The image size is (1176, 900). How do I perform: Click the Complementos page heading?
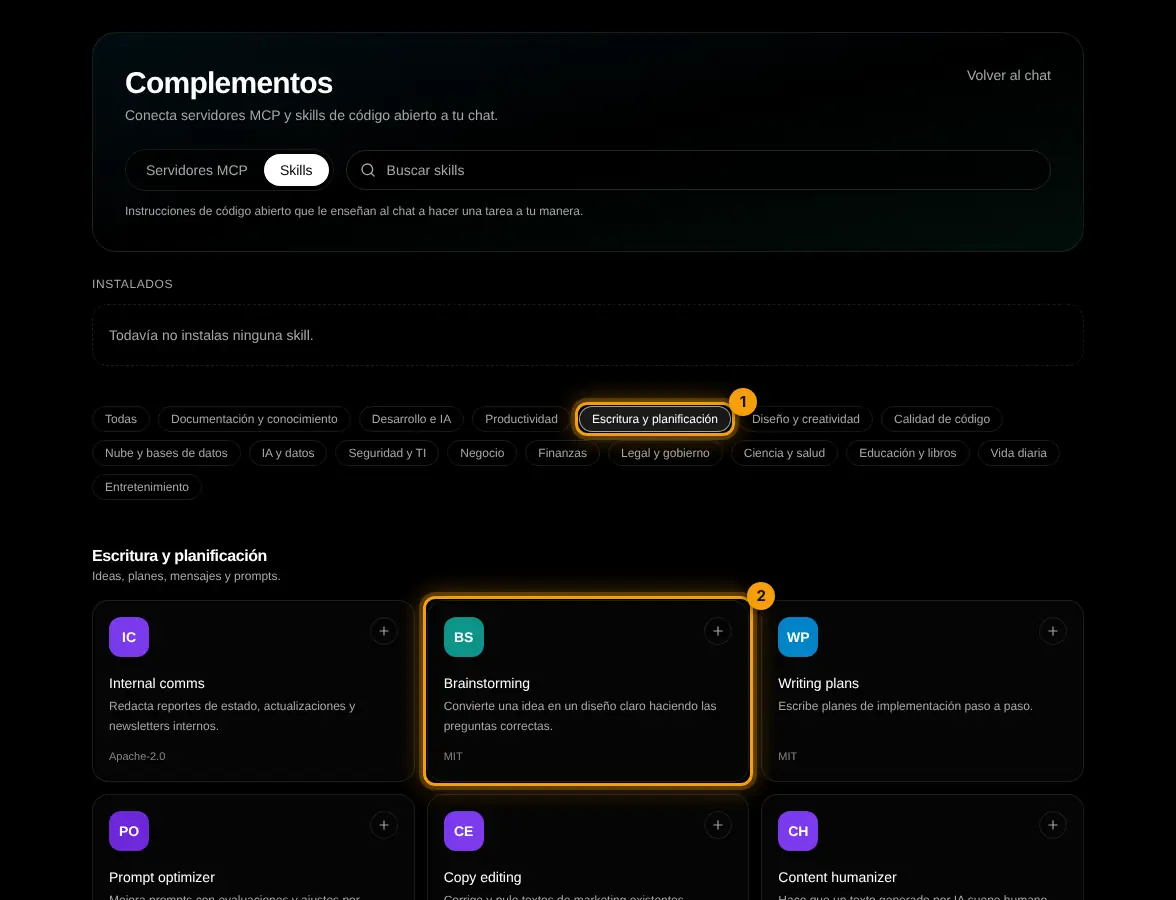(229, 82)
